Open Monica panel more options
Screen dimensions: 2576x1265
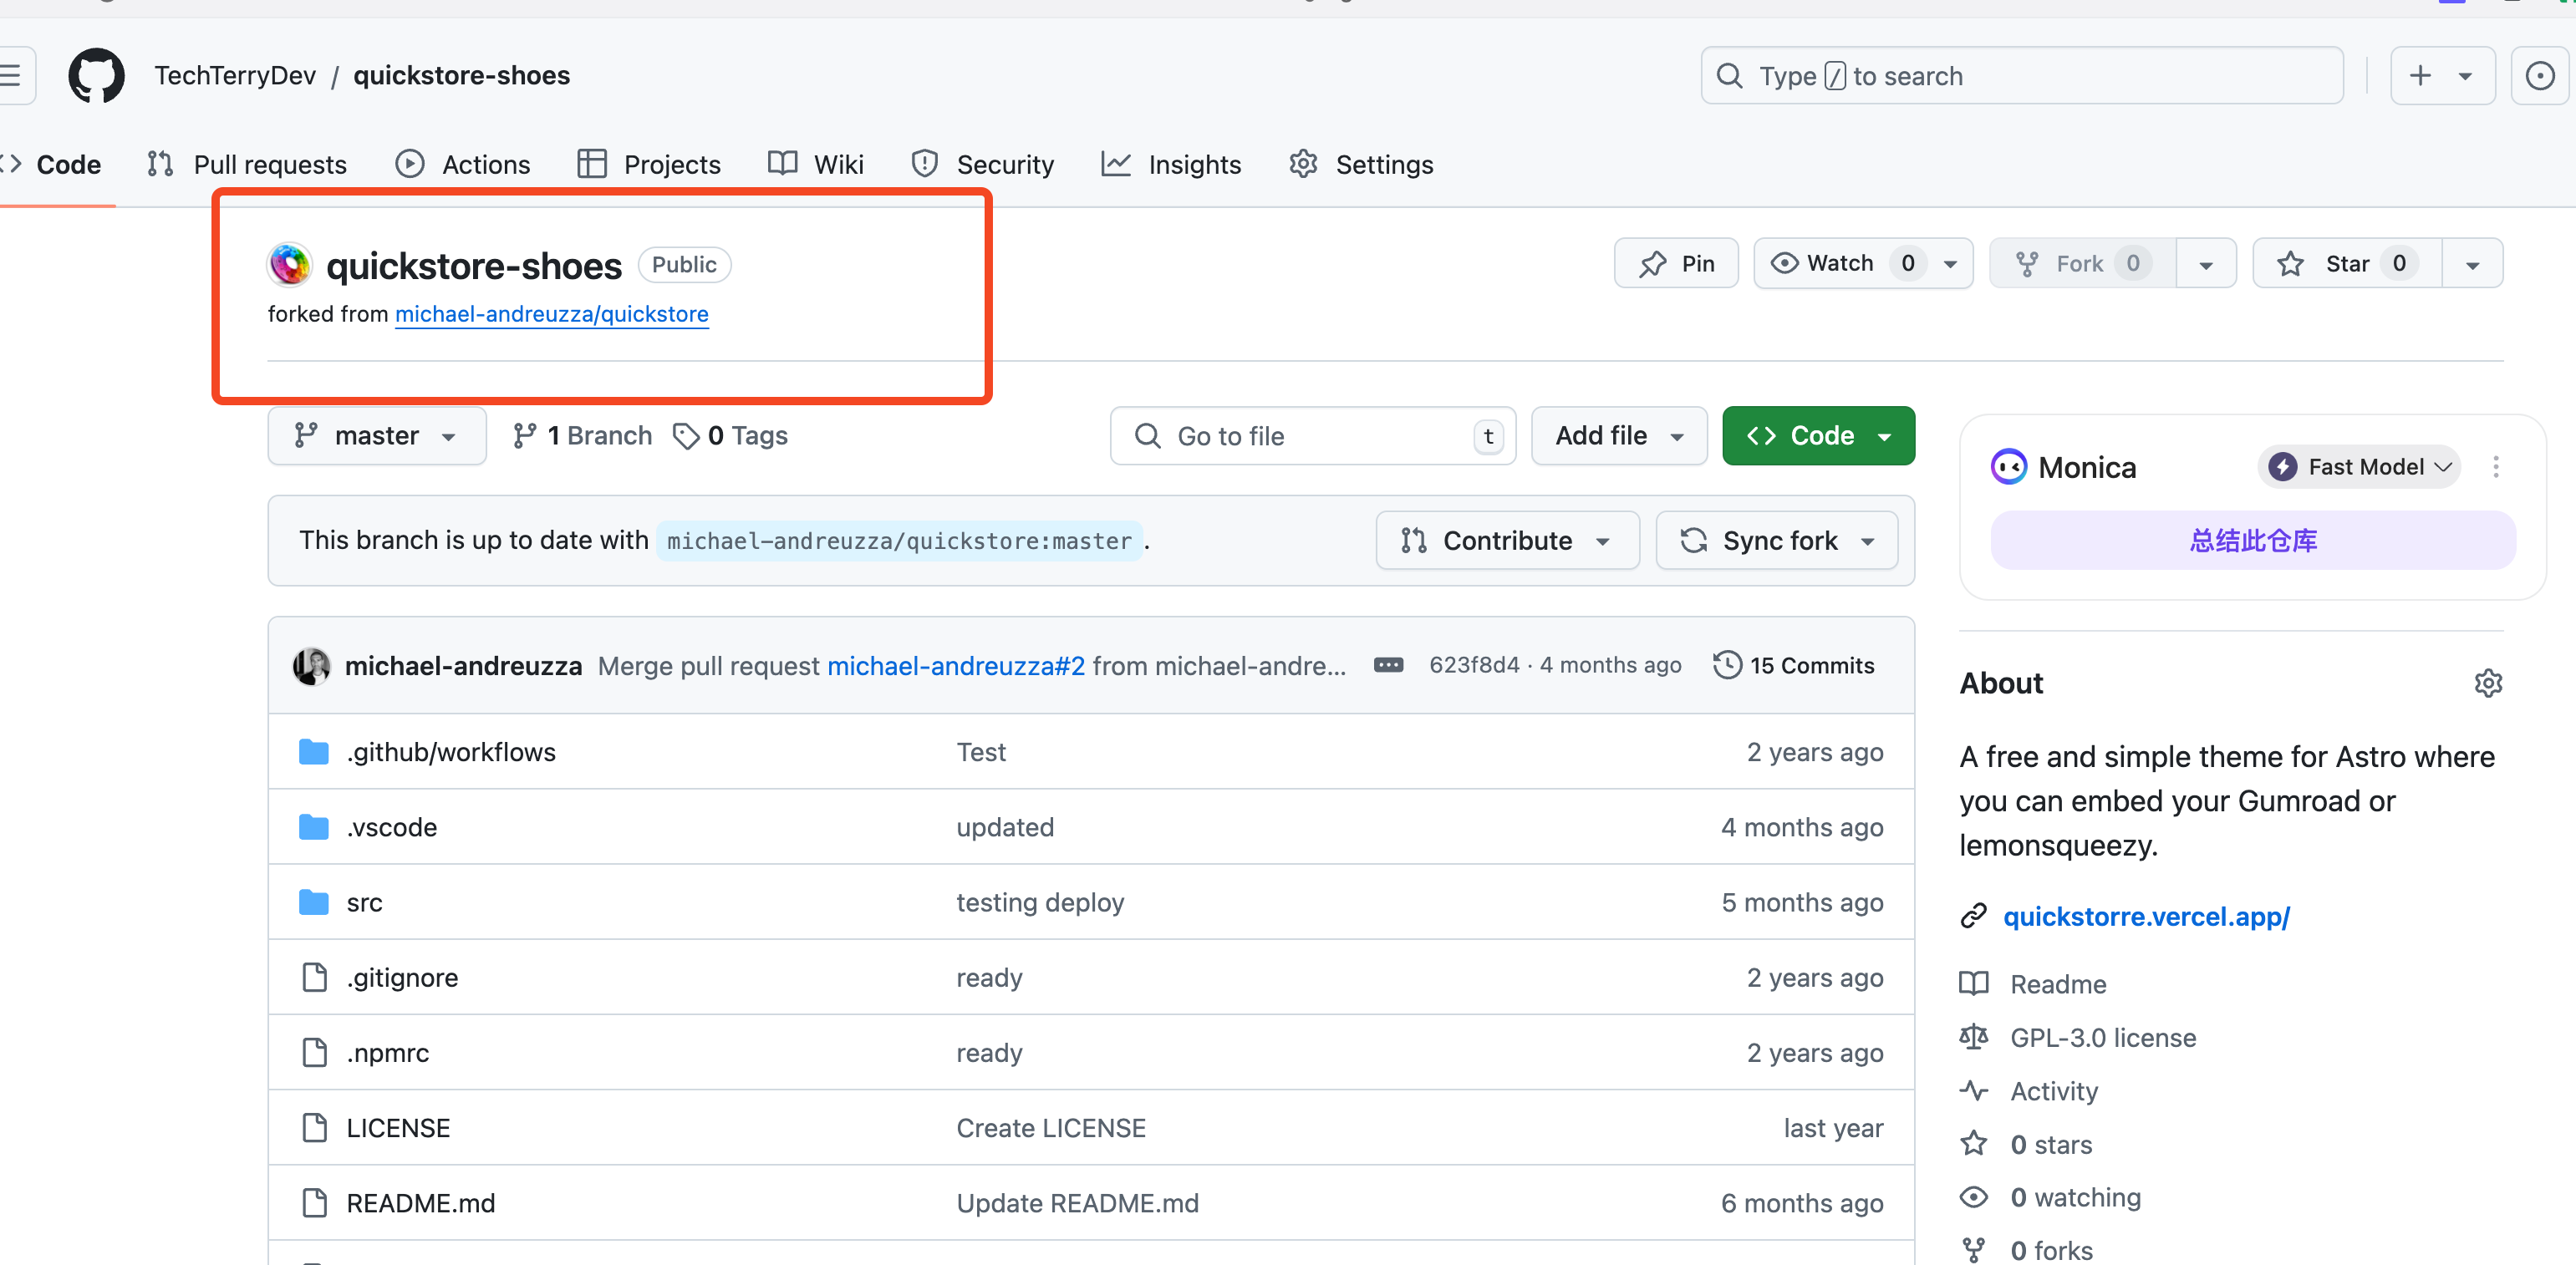tap(2496, 467)
